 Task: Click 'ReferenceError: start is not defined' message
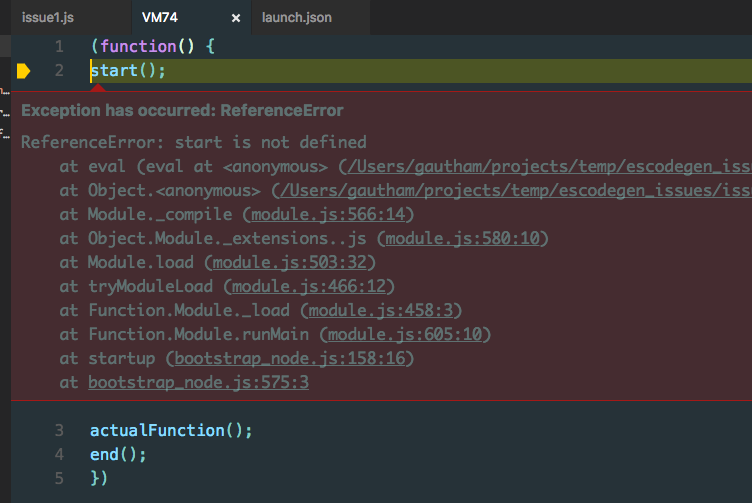[194, 142]
